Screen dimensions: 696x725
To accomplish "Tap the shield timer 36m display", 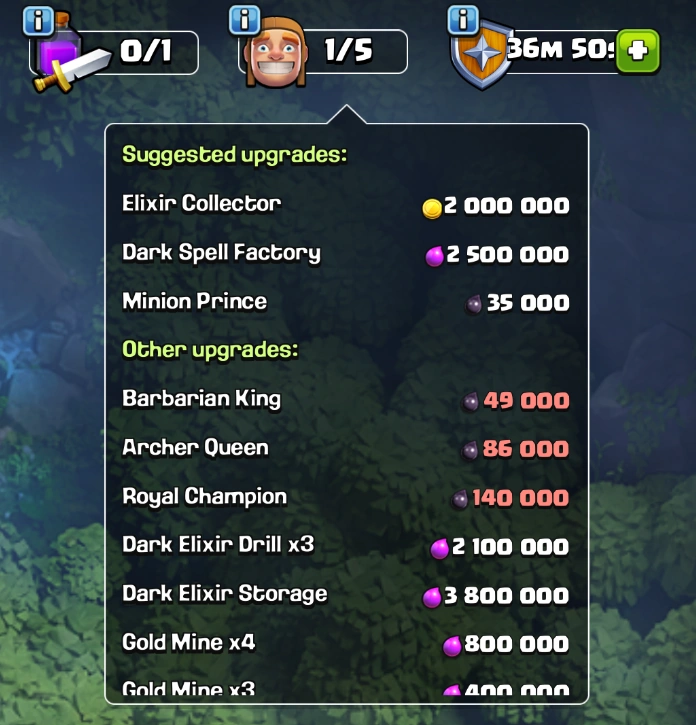I will point(562,48).
